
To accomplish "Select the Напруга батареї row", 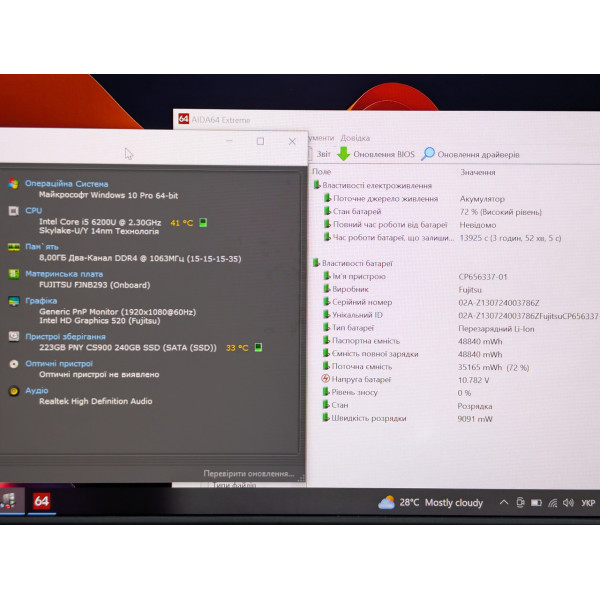I will pos(356,379).
